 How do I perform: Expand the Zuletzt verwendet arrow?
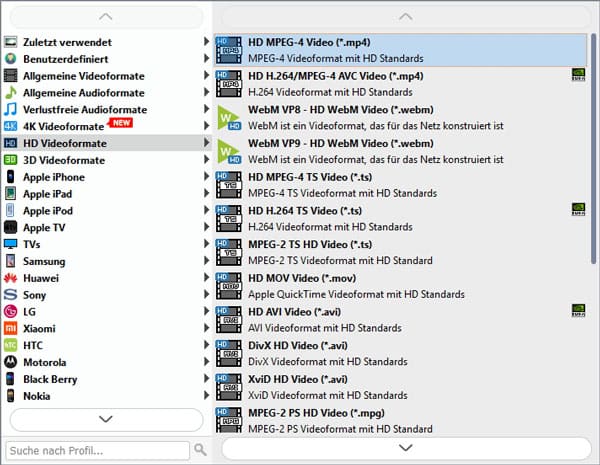(207, 42)
